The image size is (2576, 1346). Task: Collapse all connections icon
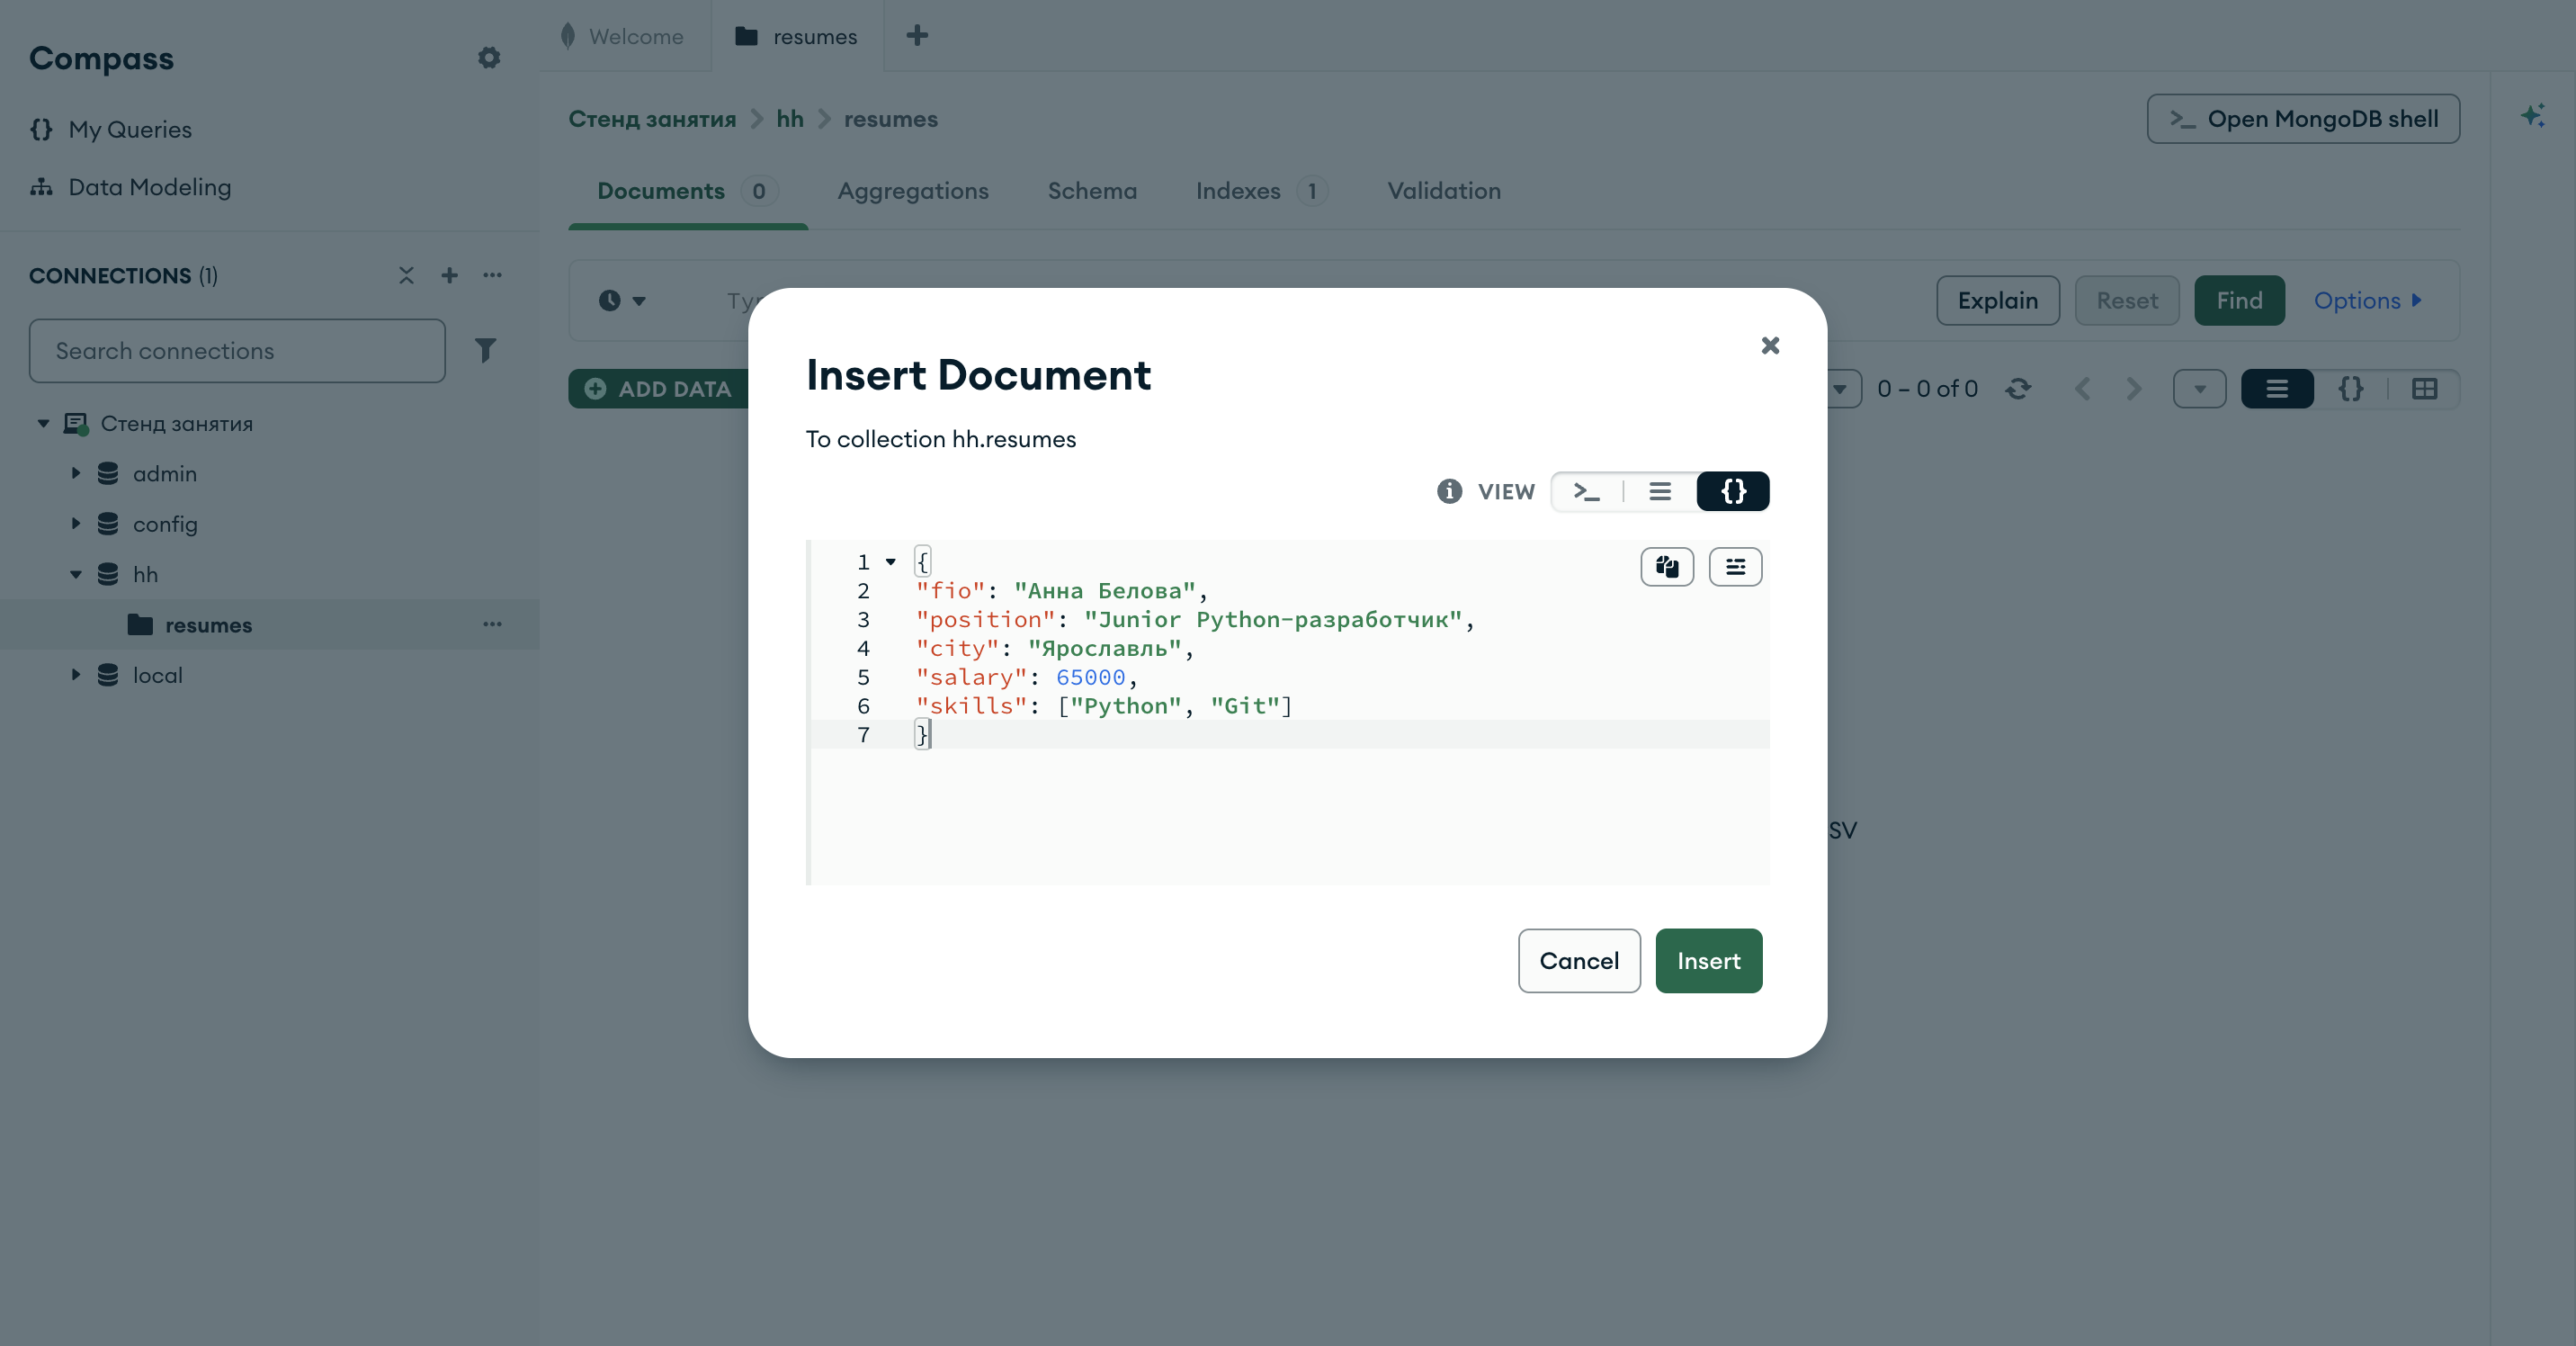click(406, 275)
